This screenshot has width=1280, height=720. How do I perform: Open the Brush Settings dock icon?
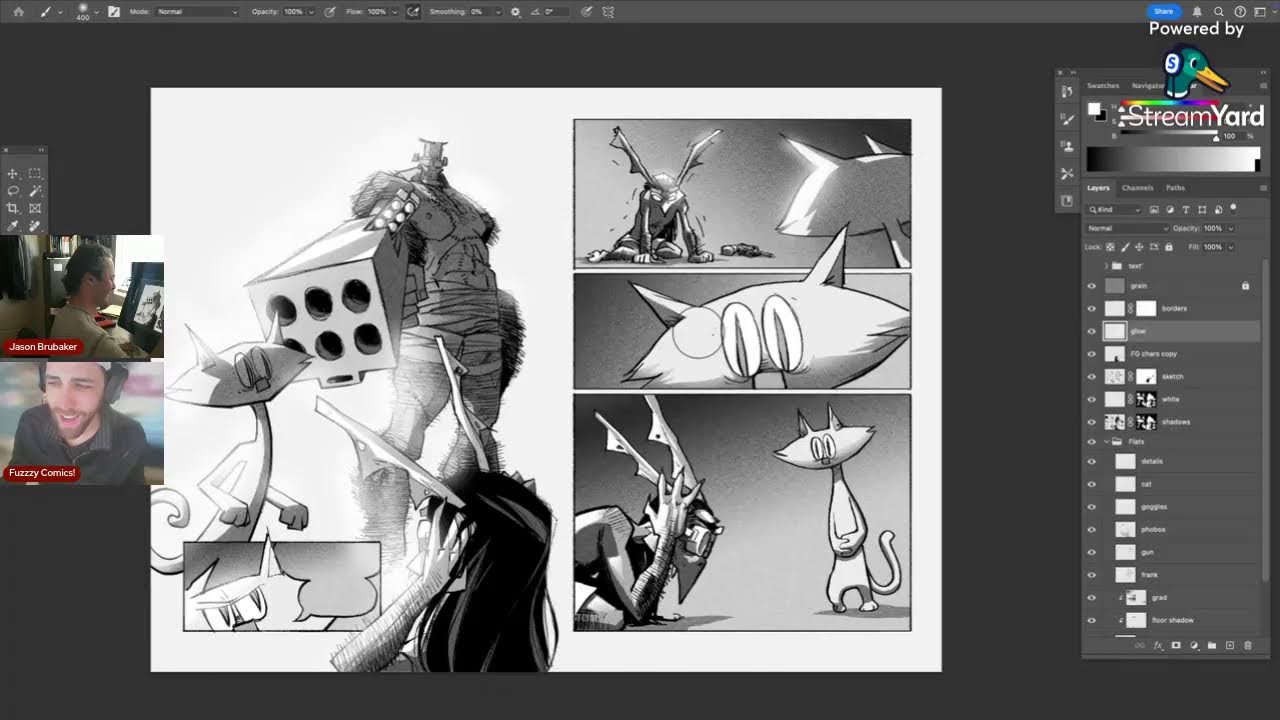pos(1067,119)
